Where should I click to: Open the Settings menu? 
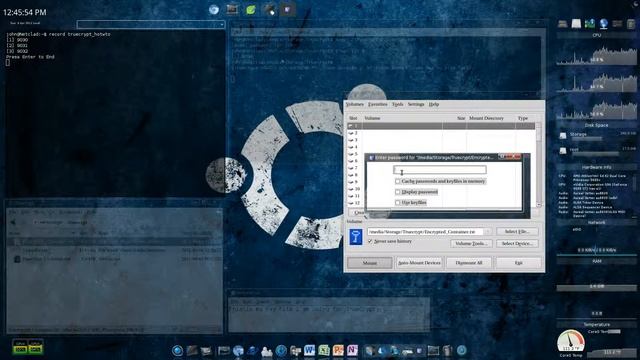[416, 104]
